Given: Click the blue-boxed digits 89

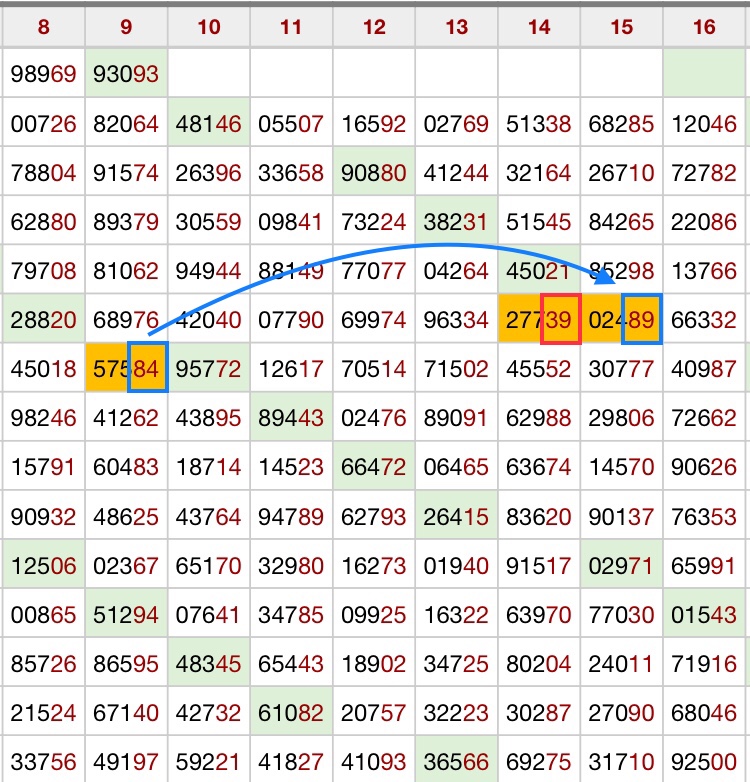Looking at the screenshot, I should 641,320.
